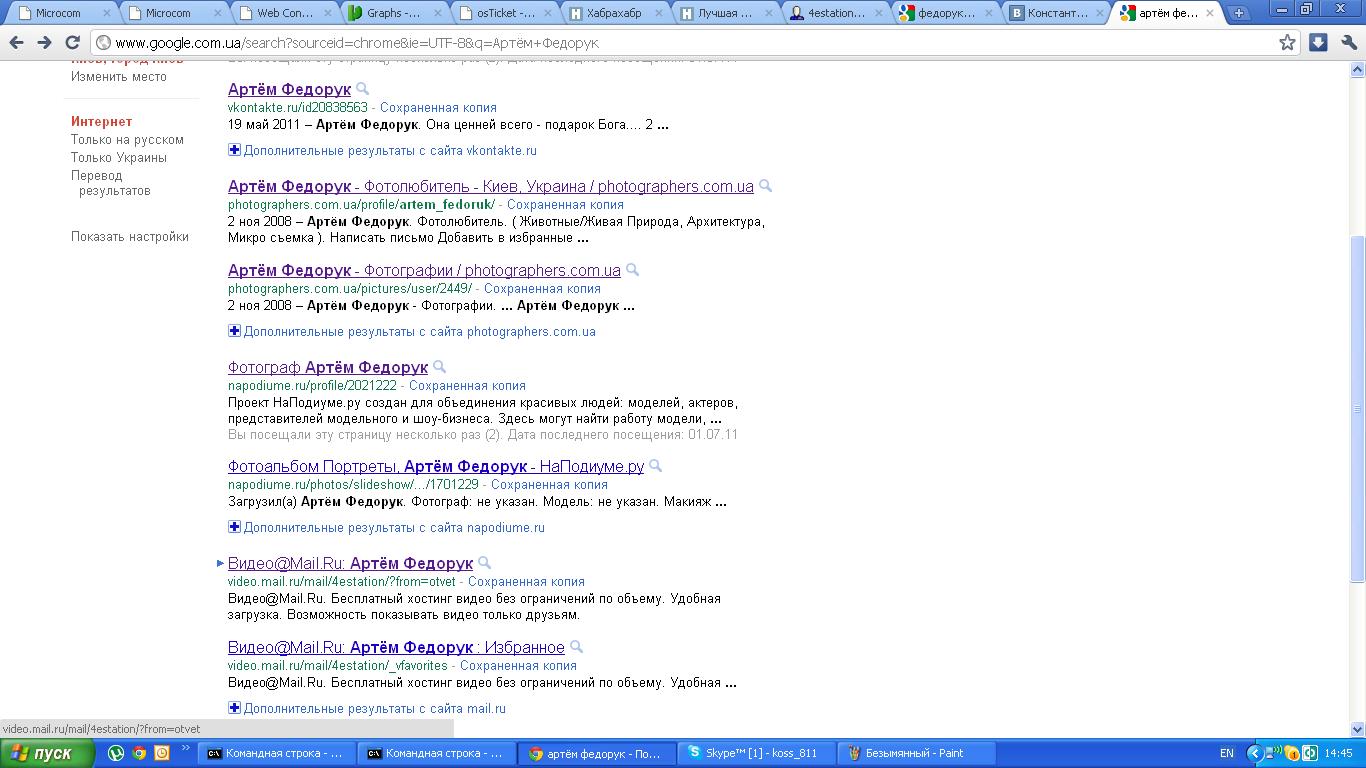This screenshot has height=768, width=1366.
Task: Open the vkontakte Артём Федорук result
Action: point(289,89)
